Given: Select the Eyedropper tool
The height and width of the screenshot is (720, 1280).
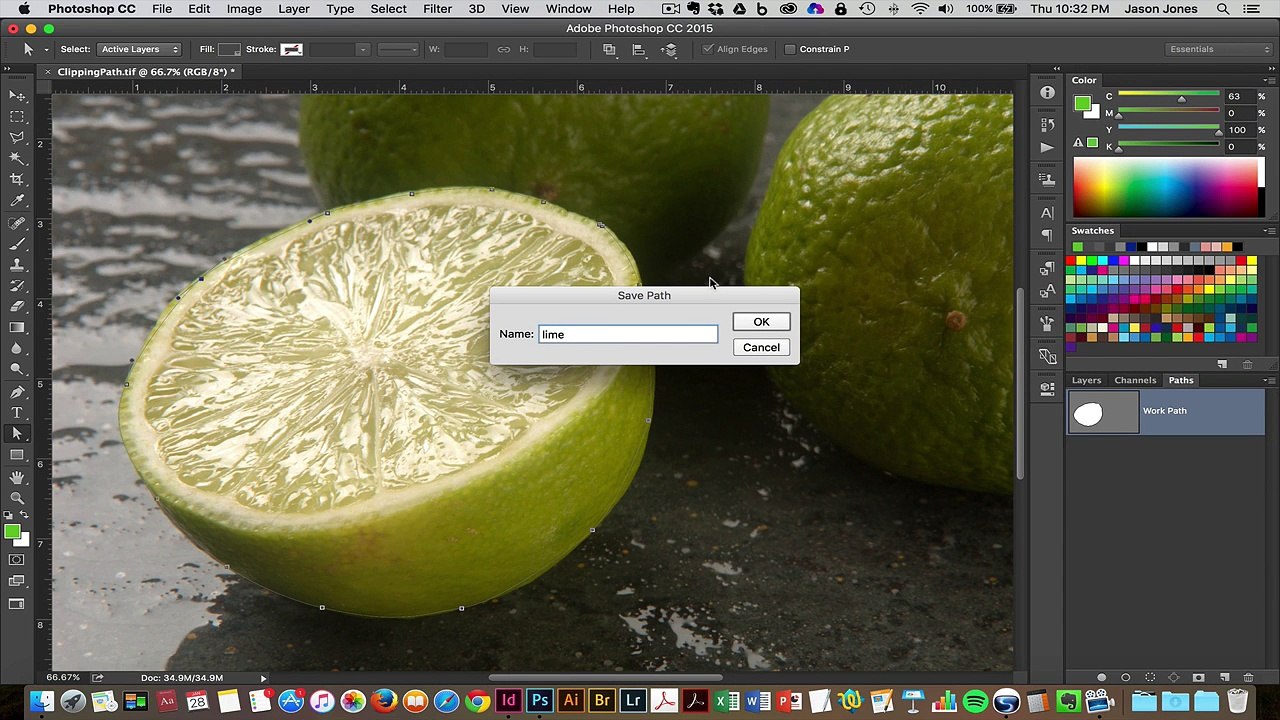Looking at the screenshot, I should pos(17,201).
